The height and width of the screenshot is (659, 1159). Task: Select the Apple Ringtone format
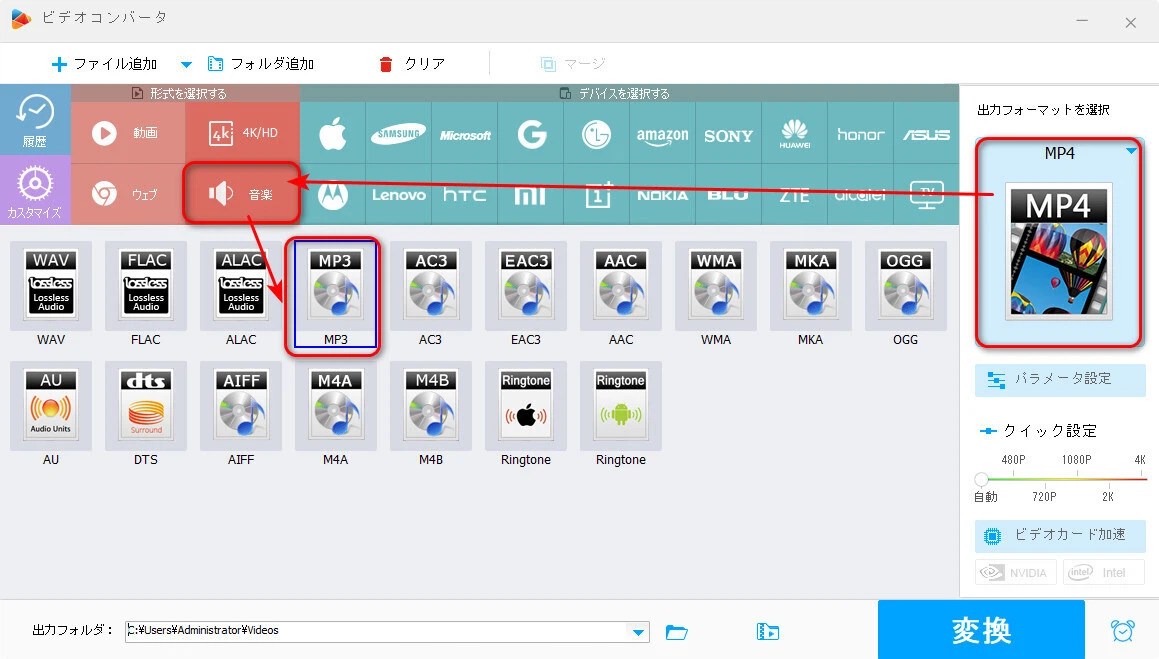tap(526, 406)
